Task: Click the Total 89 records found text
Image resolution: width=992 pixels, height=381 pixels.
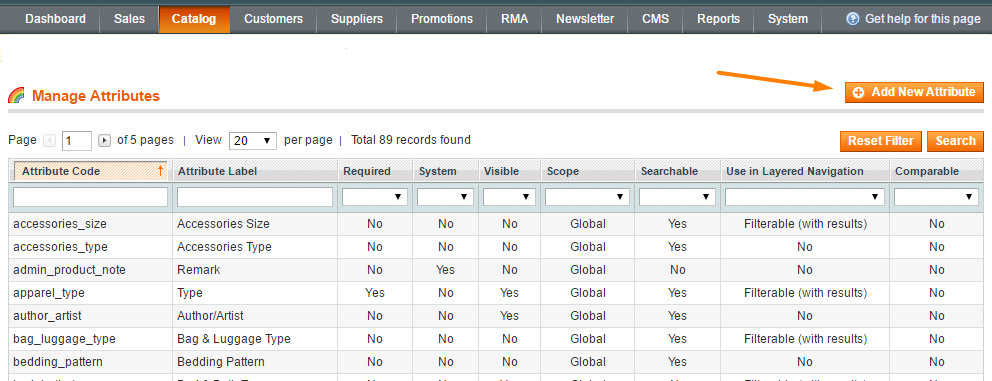Action: pos(411,140)
